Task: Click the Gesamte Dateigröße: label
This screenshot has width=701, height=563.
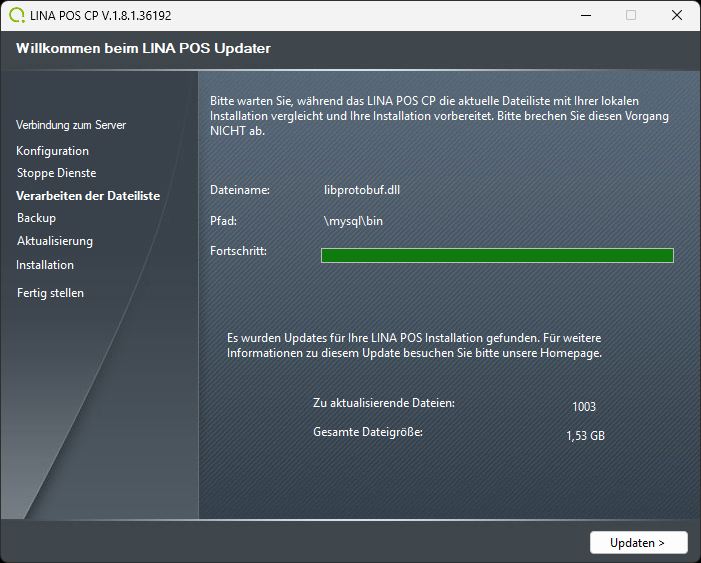Action: pyautogui.click(x=367, y=432)
